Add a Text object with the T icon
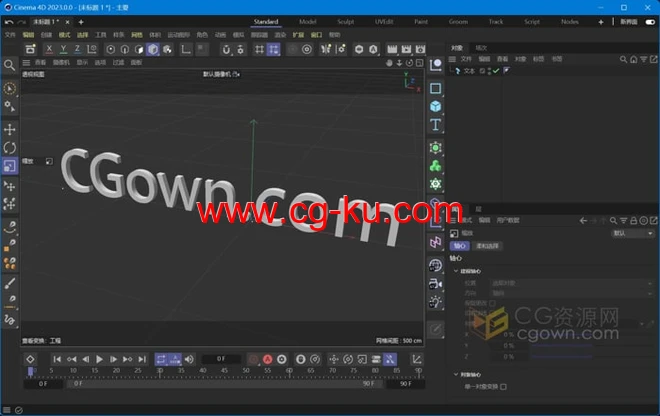The height and width of the screenshot is (416, 660). 435,125
